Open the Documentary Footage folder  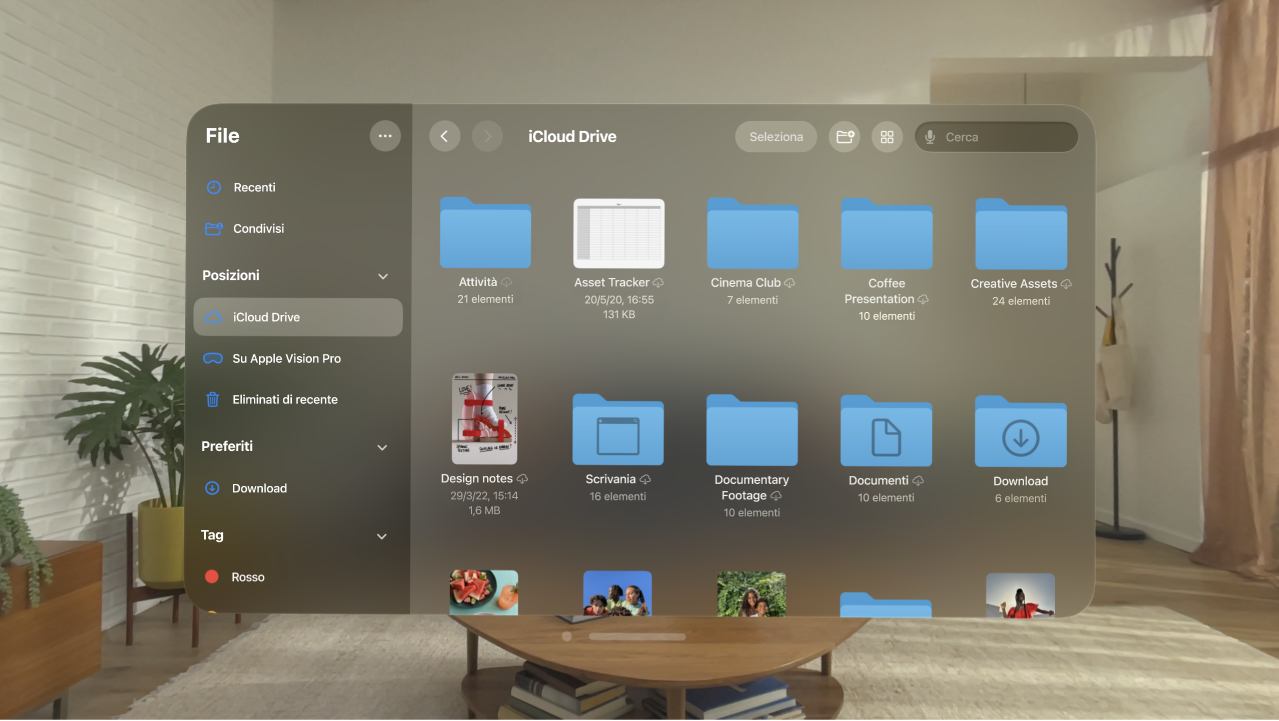coord(752,429)
